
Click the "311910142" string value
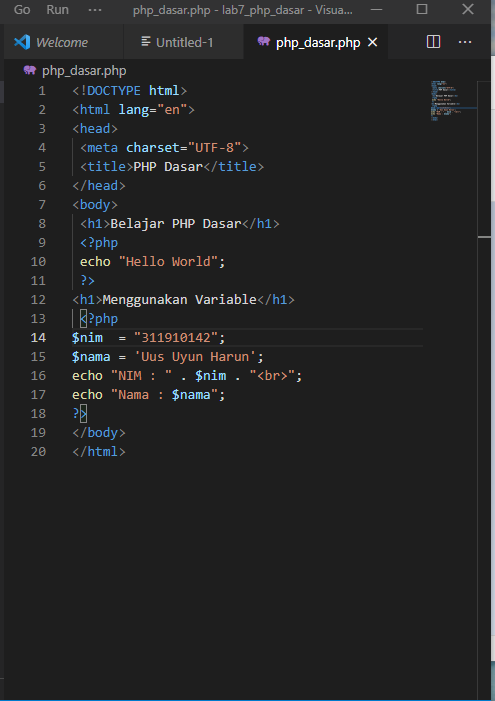pyautogui.click(x=176, y=338)
